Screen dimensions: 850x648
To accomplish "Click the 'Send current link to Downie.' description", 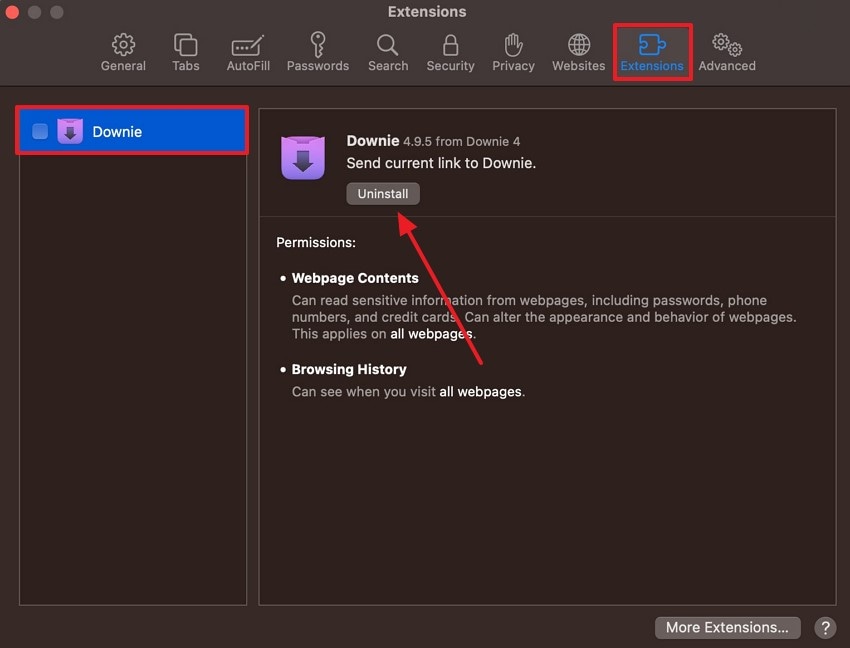I will point(441,163).
